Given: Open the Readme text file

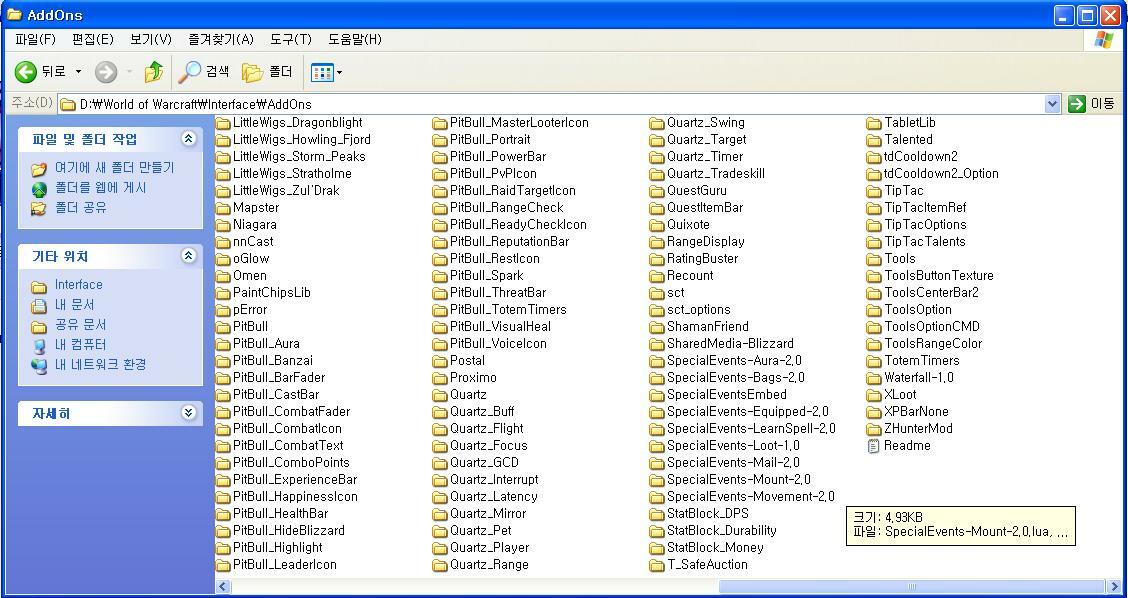Looking at the screenshot, I should coord(907,446).
